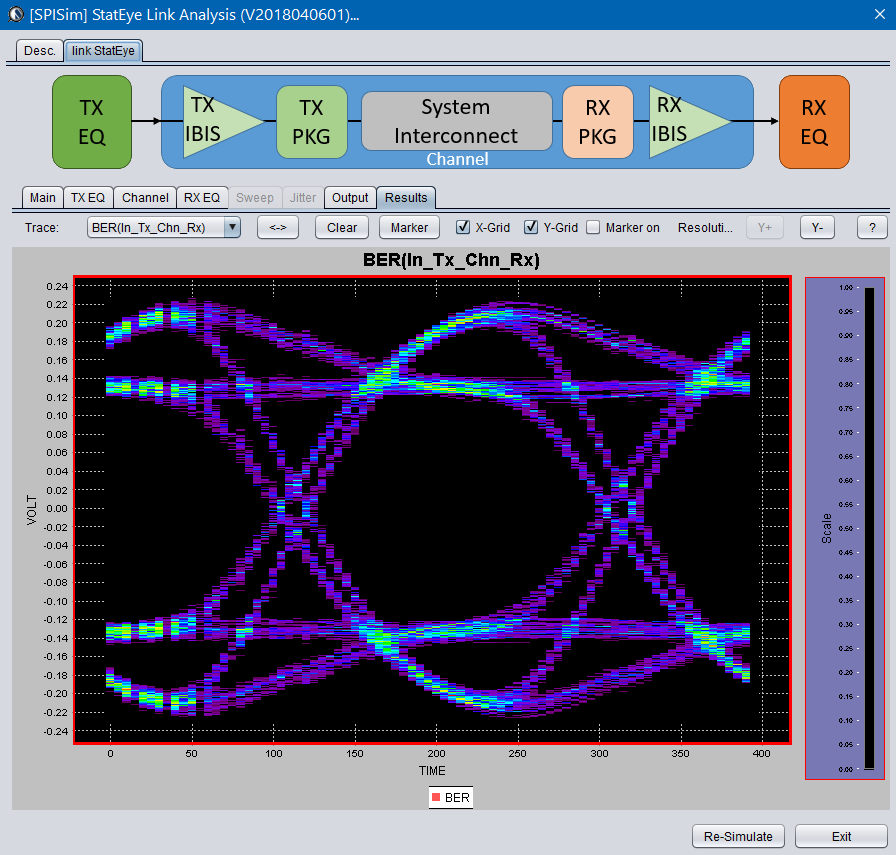Click the question mark help button
The image size is (896, 855).
(x=872, y=227)
